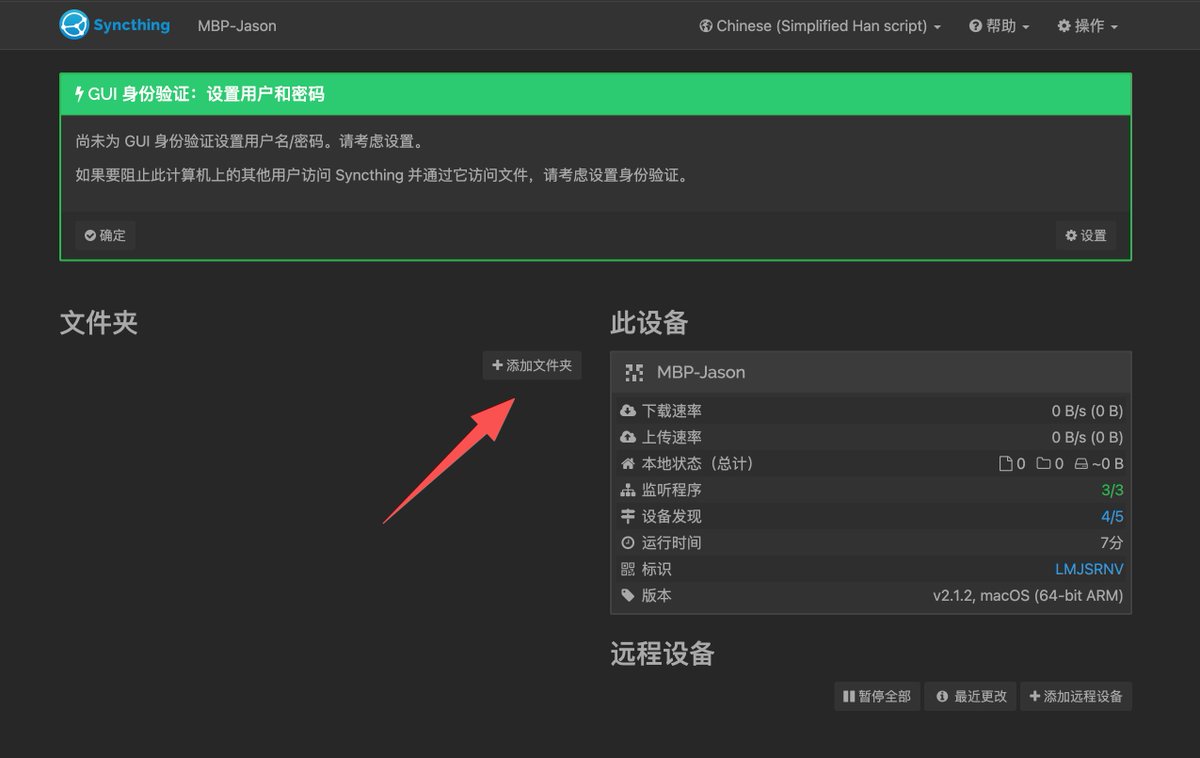Click the 此设备 section heading
Viewport: 1200px width, 758px height.
650,323
